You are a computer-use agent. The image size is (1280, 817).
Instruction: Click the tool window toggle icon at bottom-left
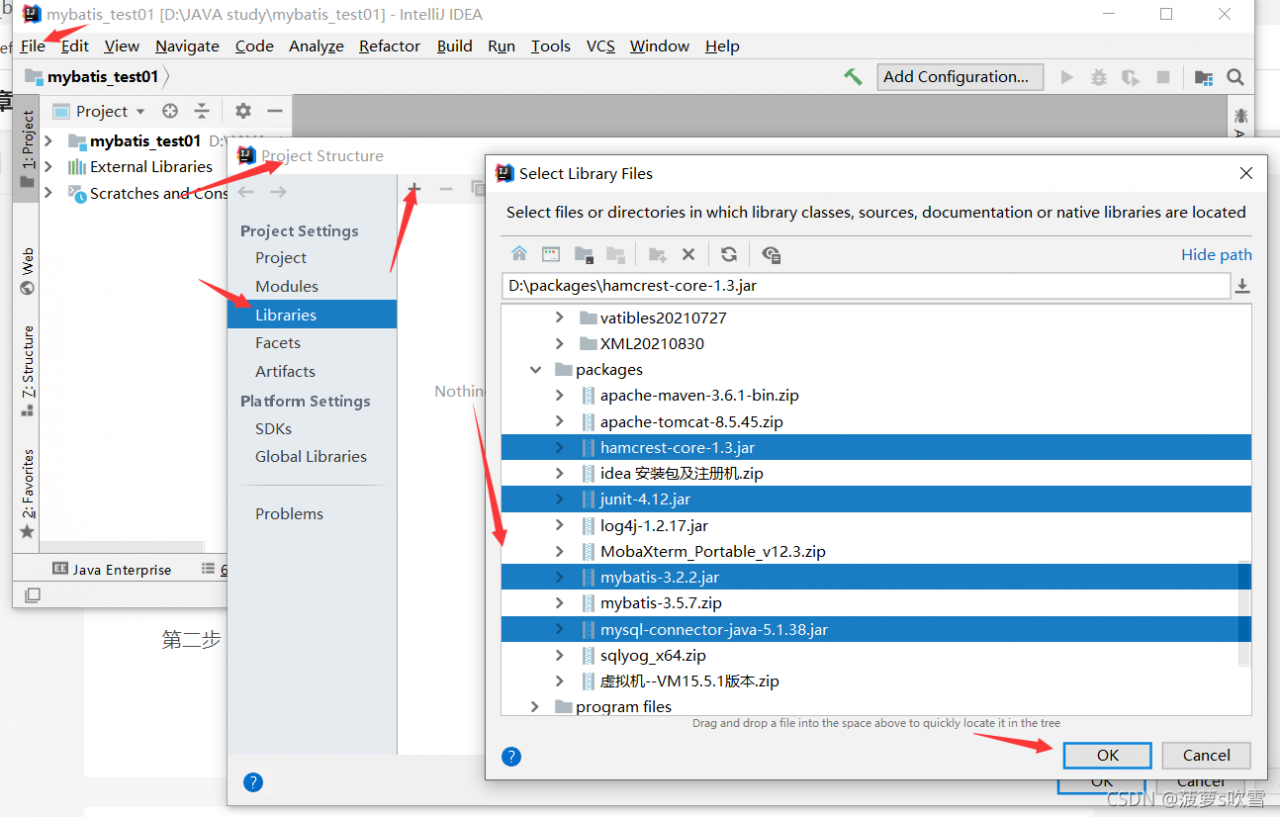[x=32, y=595]
